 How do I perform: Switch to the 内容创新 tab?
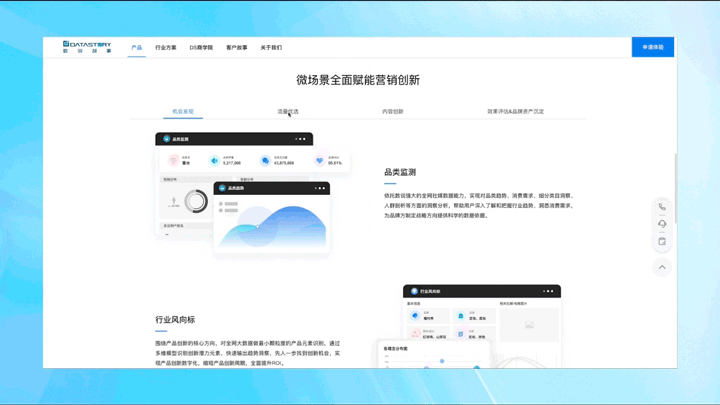pos(393,112)
